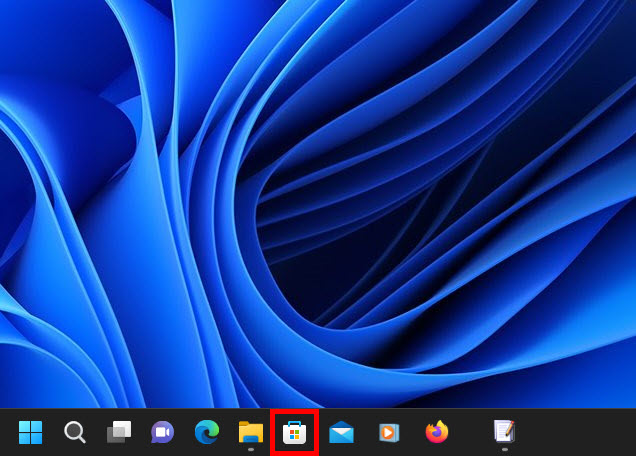Image resolution: width=636 pixels, height=456 pixels.
Task: Click the Search magnifier on the taskbar
Action: click(x=75, y=432)
